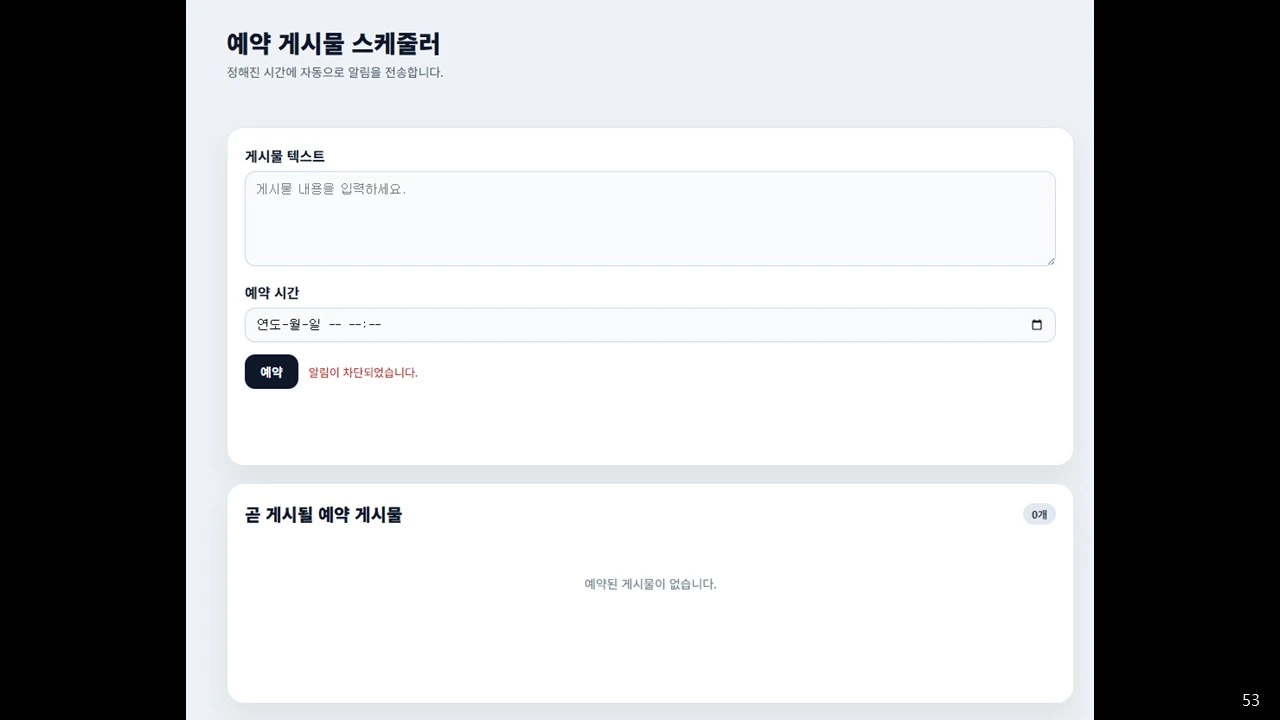This screenshot has width=1280, height=720.
Task: Click the 예약 button to schedule
Action: coord(271,371)
